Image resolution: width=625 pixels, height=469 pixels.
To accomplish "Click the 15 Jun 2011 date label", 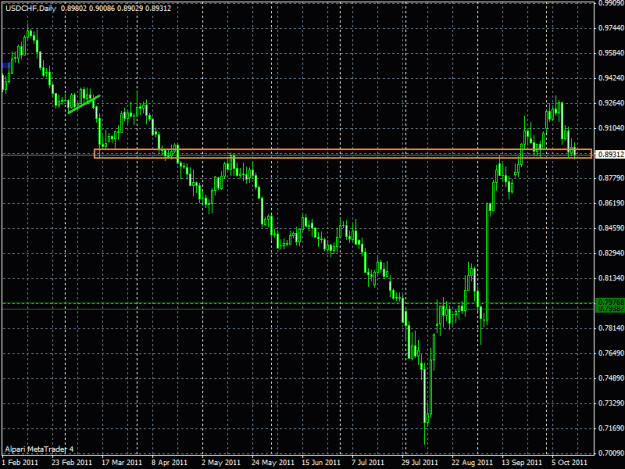I will click(x=321, y=462).
